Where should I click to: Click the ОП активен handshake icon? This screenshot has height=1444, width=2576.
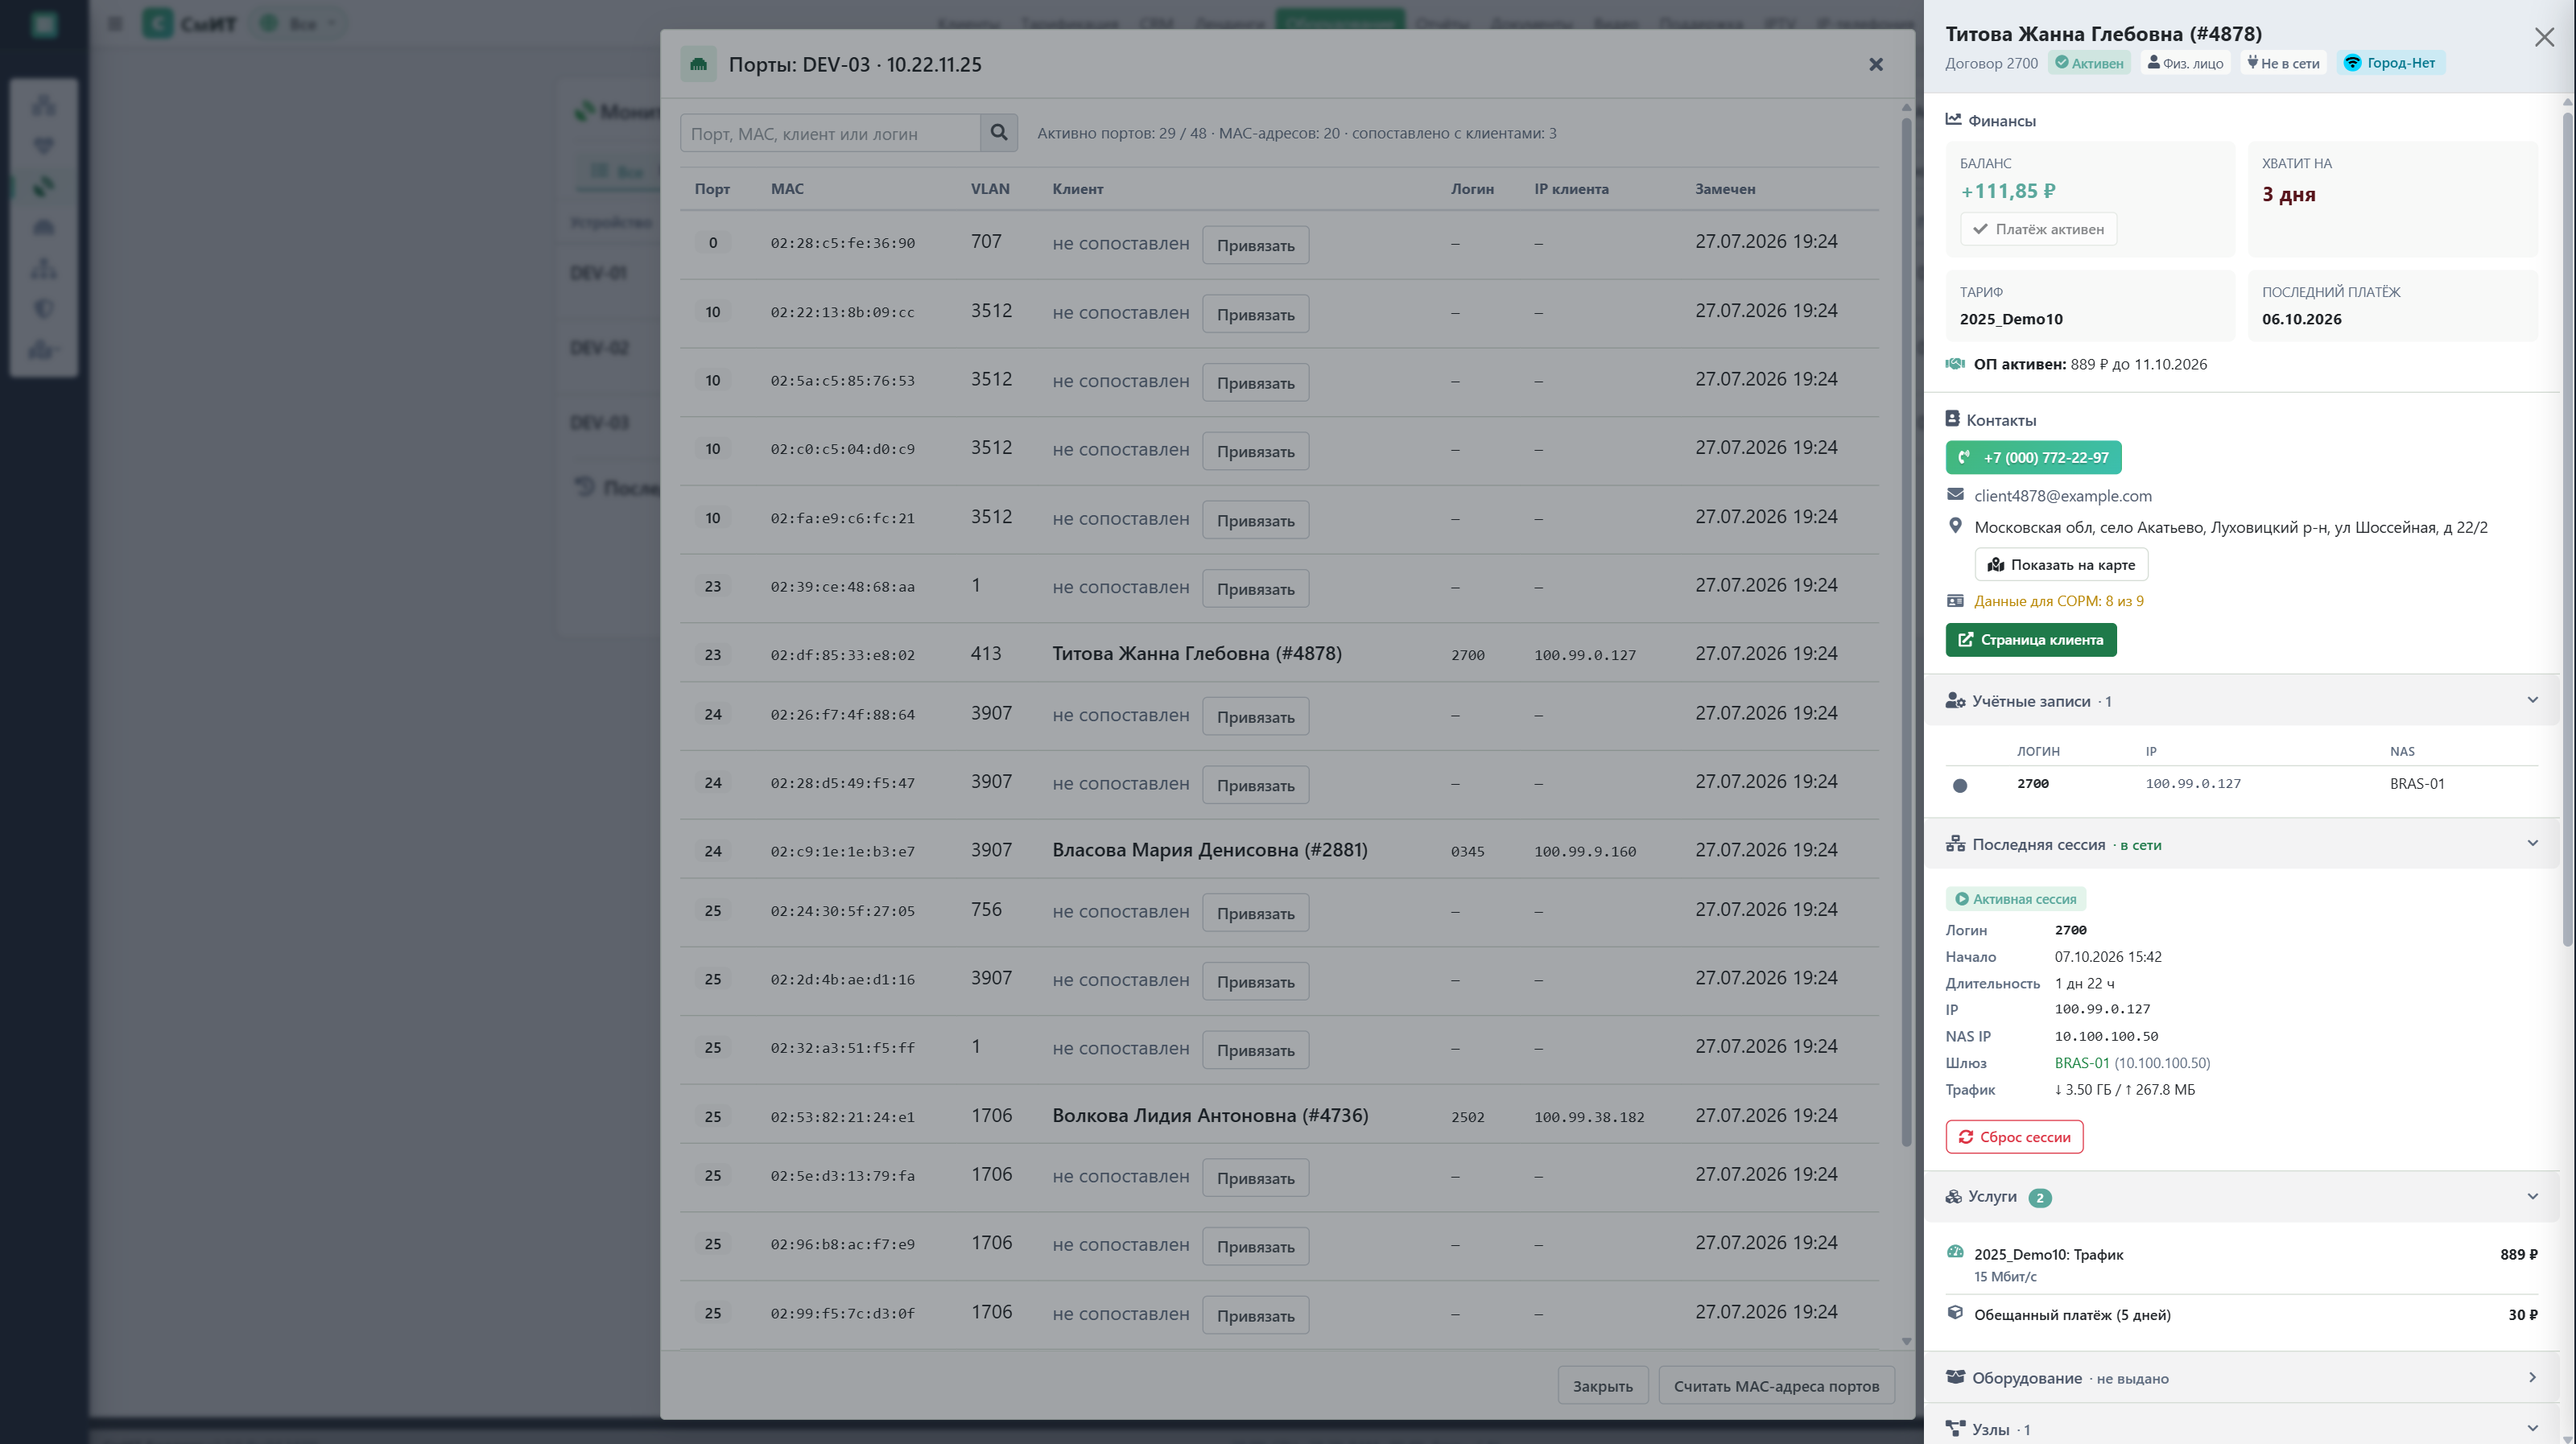(1955, 364)
